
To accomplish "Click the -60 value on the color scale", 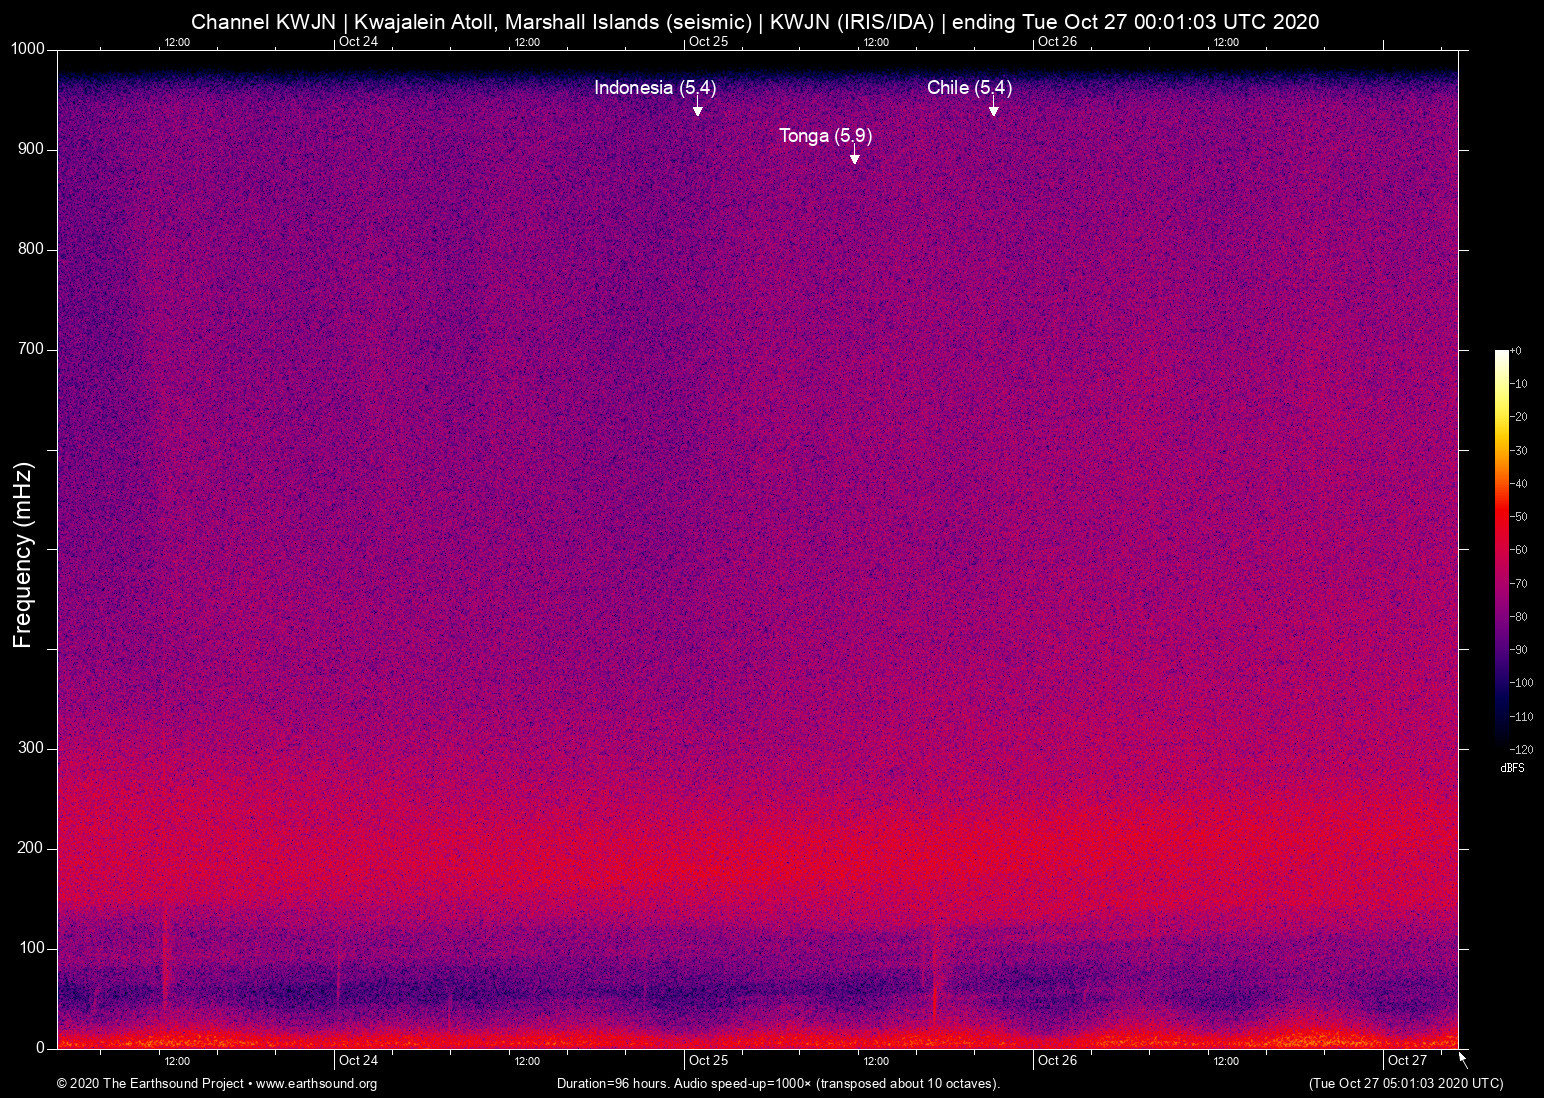I will 1518,550.
